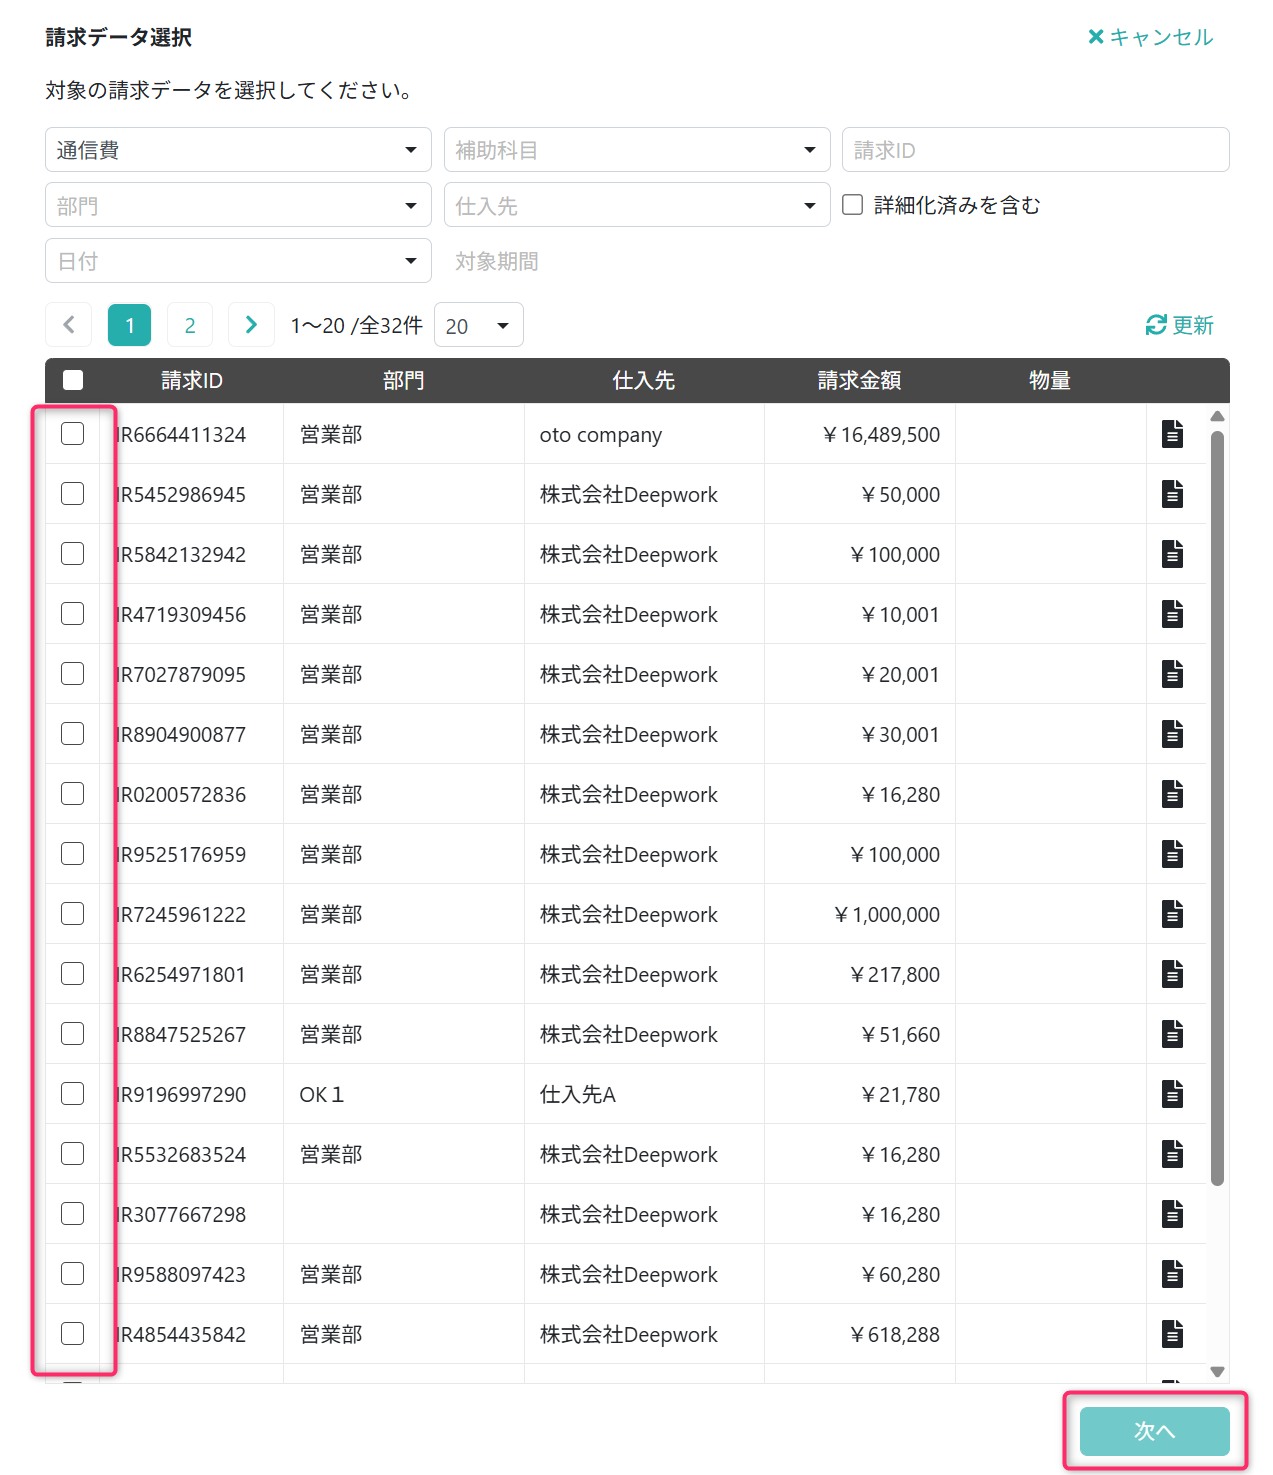The width and height of the screenshot is (1273, 1475).
Task: View document for the ￥1,000,000 invoice
Action: point(1172,914)
